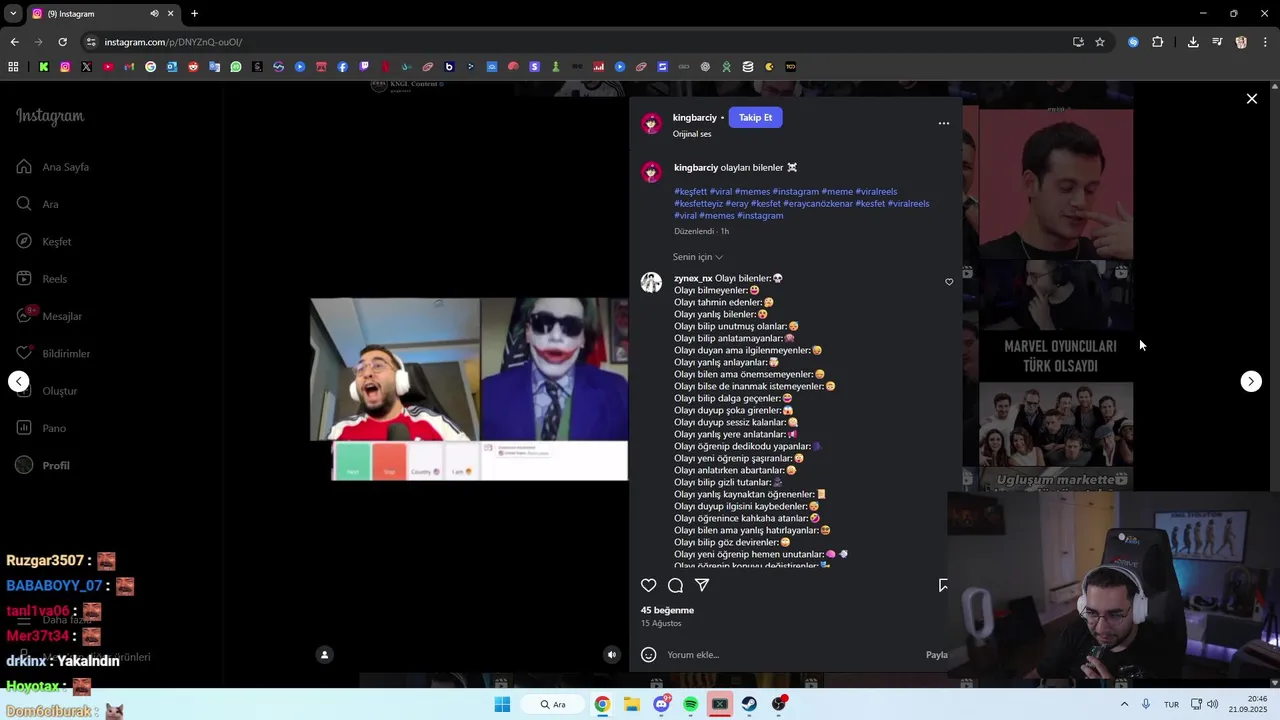Open the tab search dropdown arrow
The image size is (1280, 720).
coord(12,14)
